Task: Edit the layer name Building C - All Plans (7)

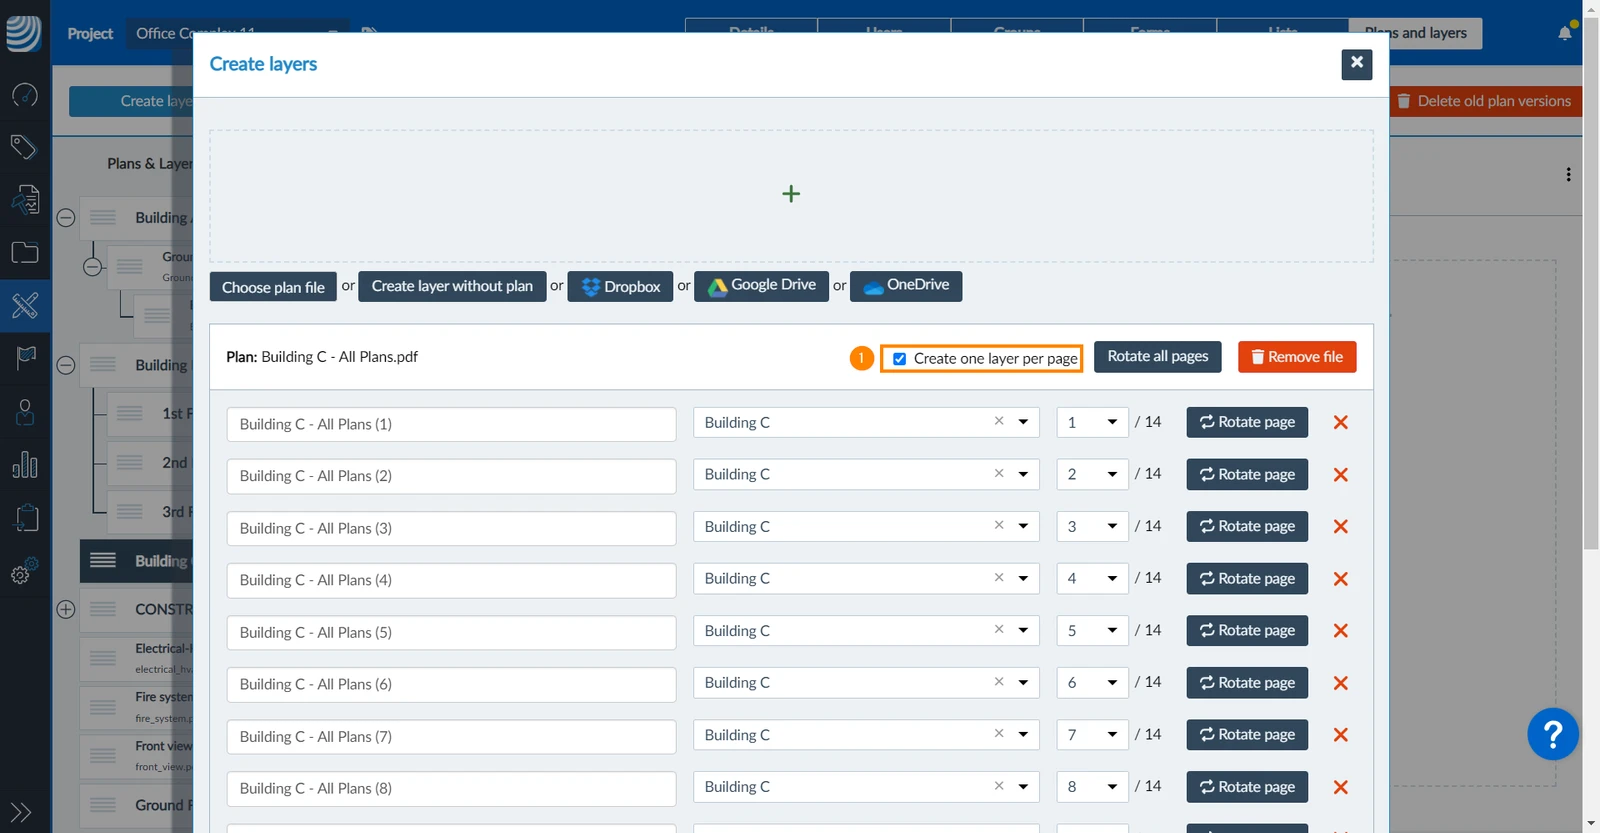Action: pyautogui.click(x=451, y=737)
